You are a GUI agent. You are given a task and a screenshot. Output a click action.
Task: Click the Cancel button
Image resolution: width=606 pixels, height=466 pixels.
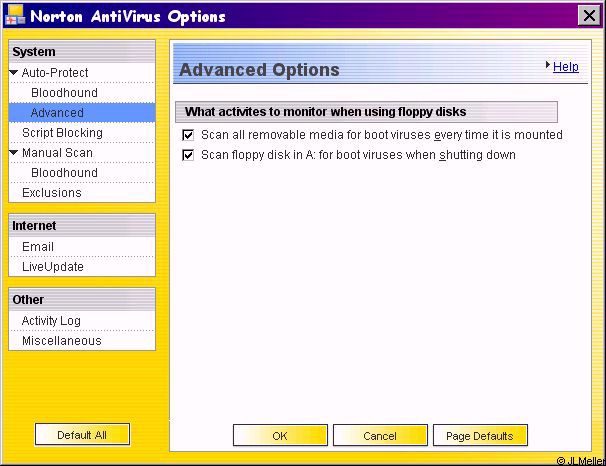[x=380, y=435]
